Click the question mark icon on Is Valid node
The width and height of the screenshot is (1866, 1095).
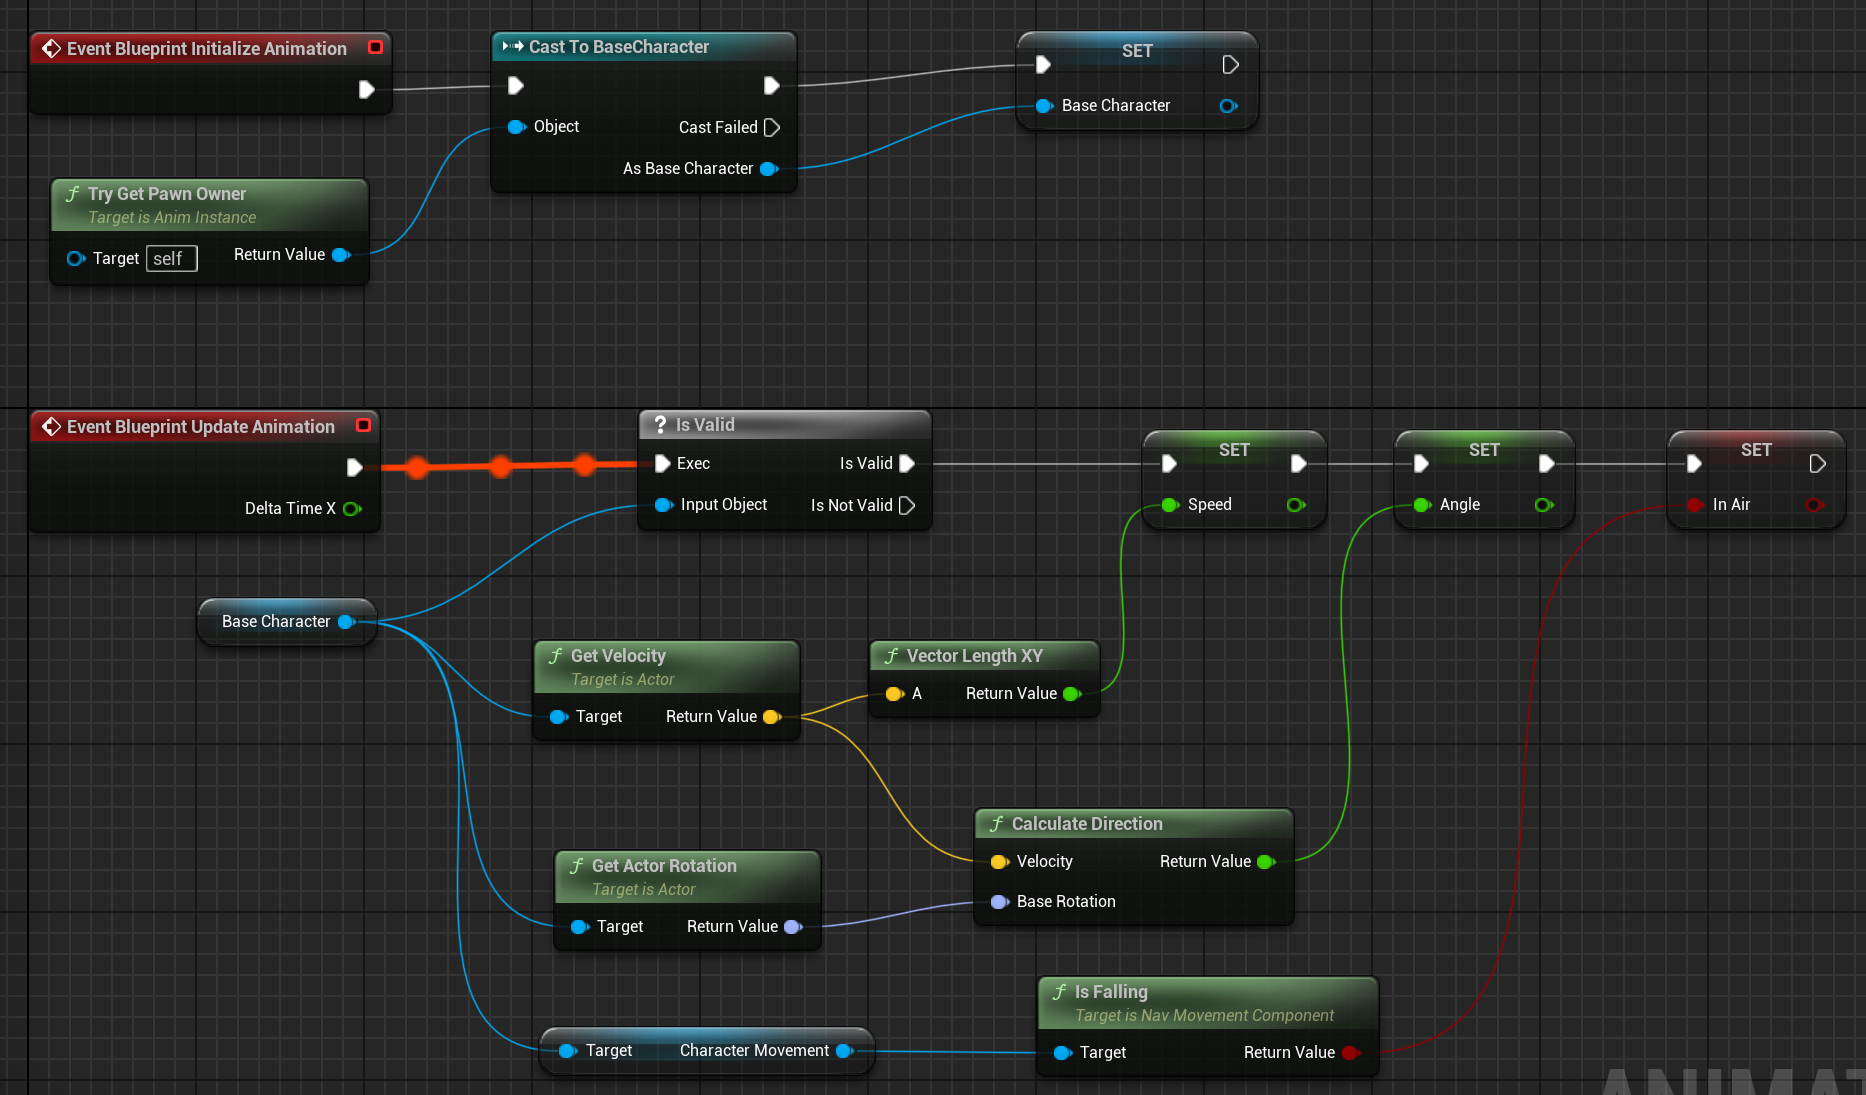pyautogui.click(x=660, y=424)
